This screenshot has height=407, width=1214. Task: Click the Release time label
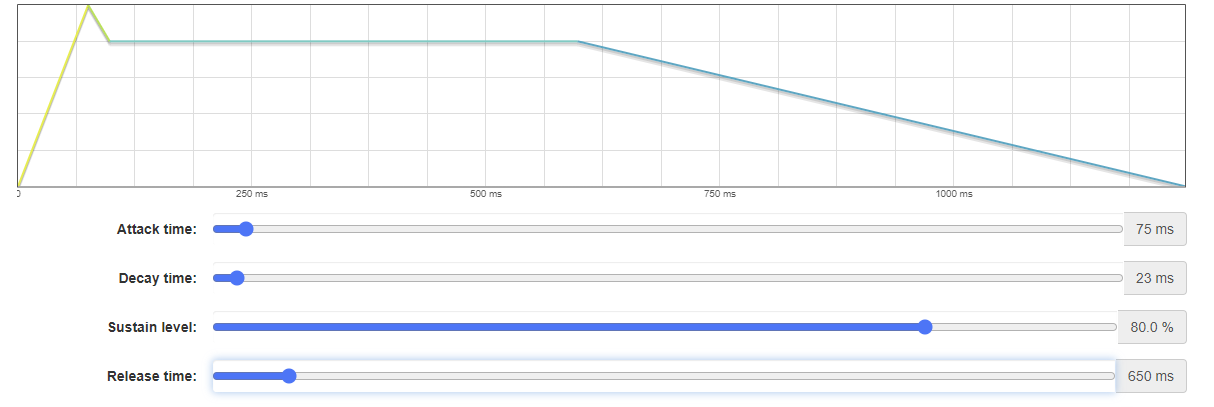coord(152,376)
